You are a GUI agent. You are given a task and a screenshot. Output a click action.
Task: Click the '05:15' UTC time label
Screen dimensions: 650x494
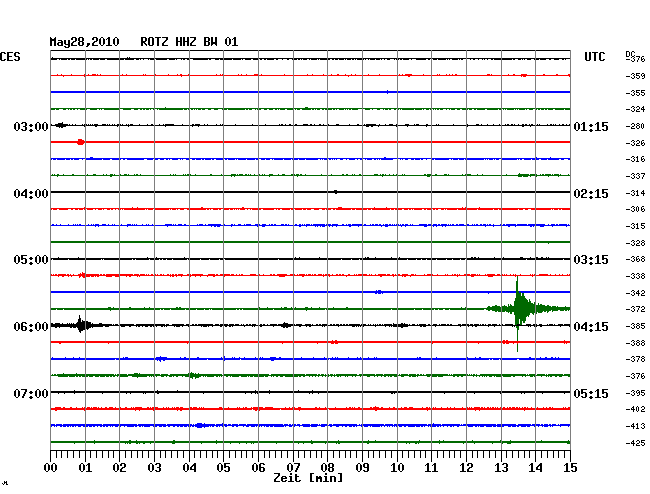591,393
